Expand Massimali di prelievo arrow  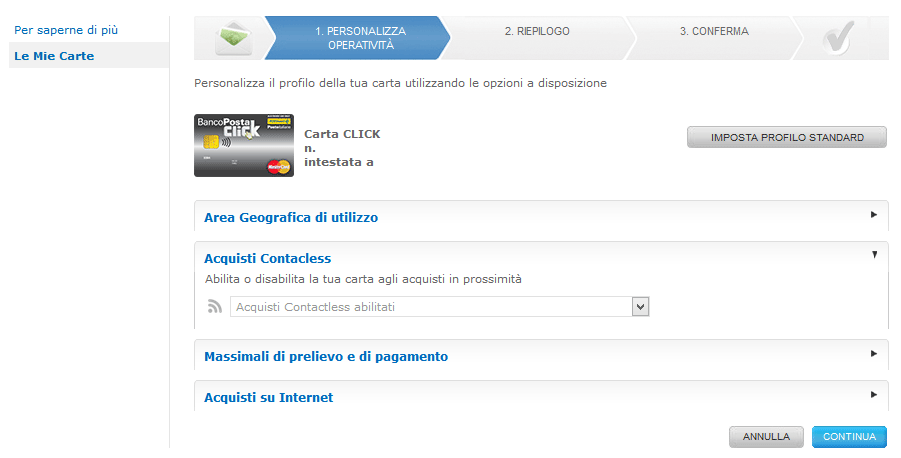coord(874,353)
